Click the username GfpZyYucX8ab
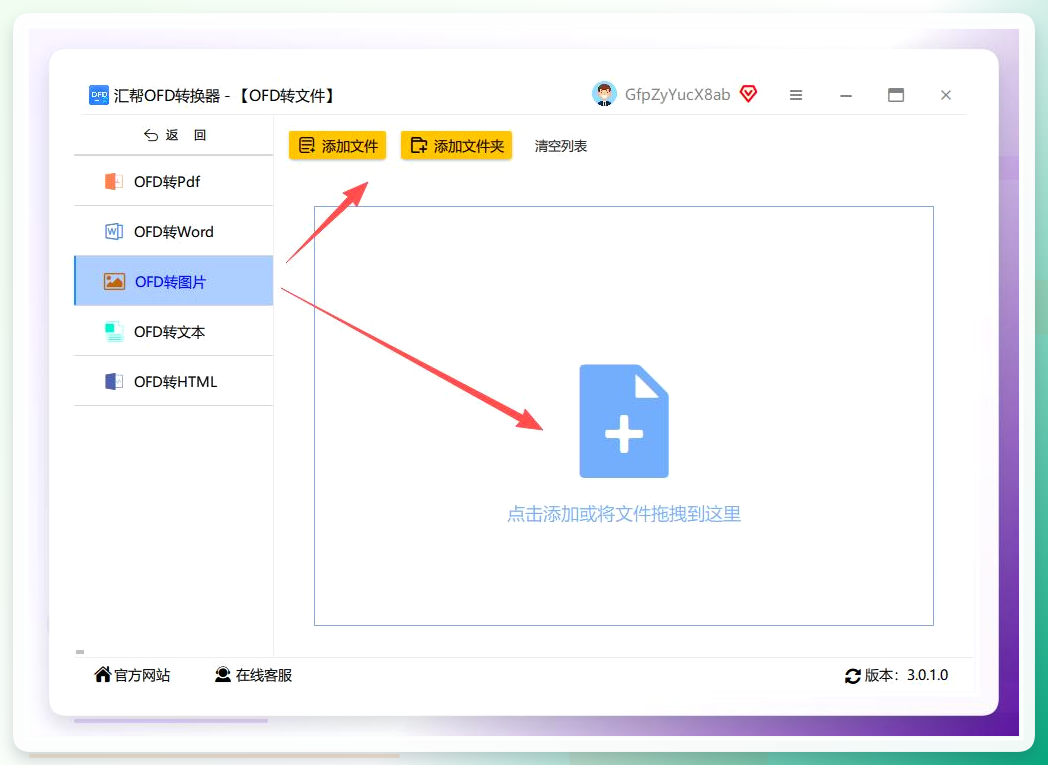The image size is (1048, 765). coord(677,95)
